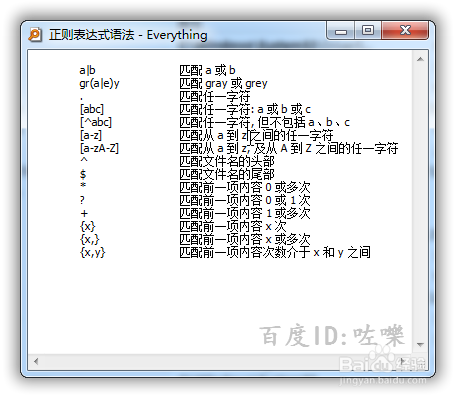Click the '$' symbol row
Image resolution: width=456 pixels, height=398 pixels.
(x=83, y=174)
